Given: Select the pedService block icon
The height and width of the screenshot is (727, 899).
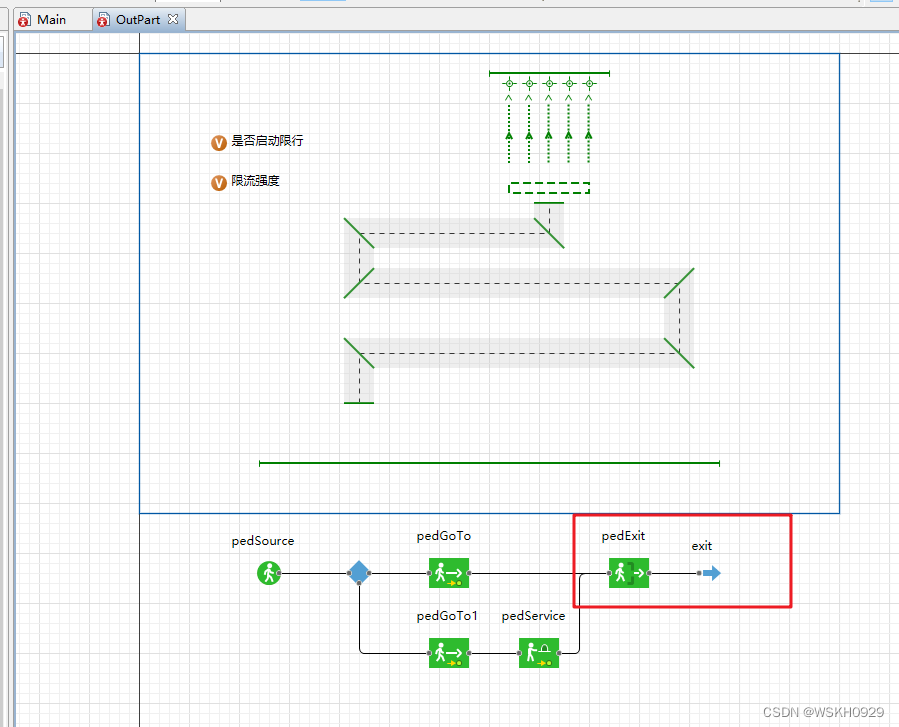Looking at the screenshot, I should 539,653.
